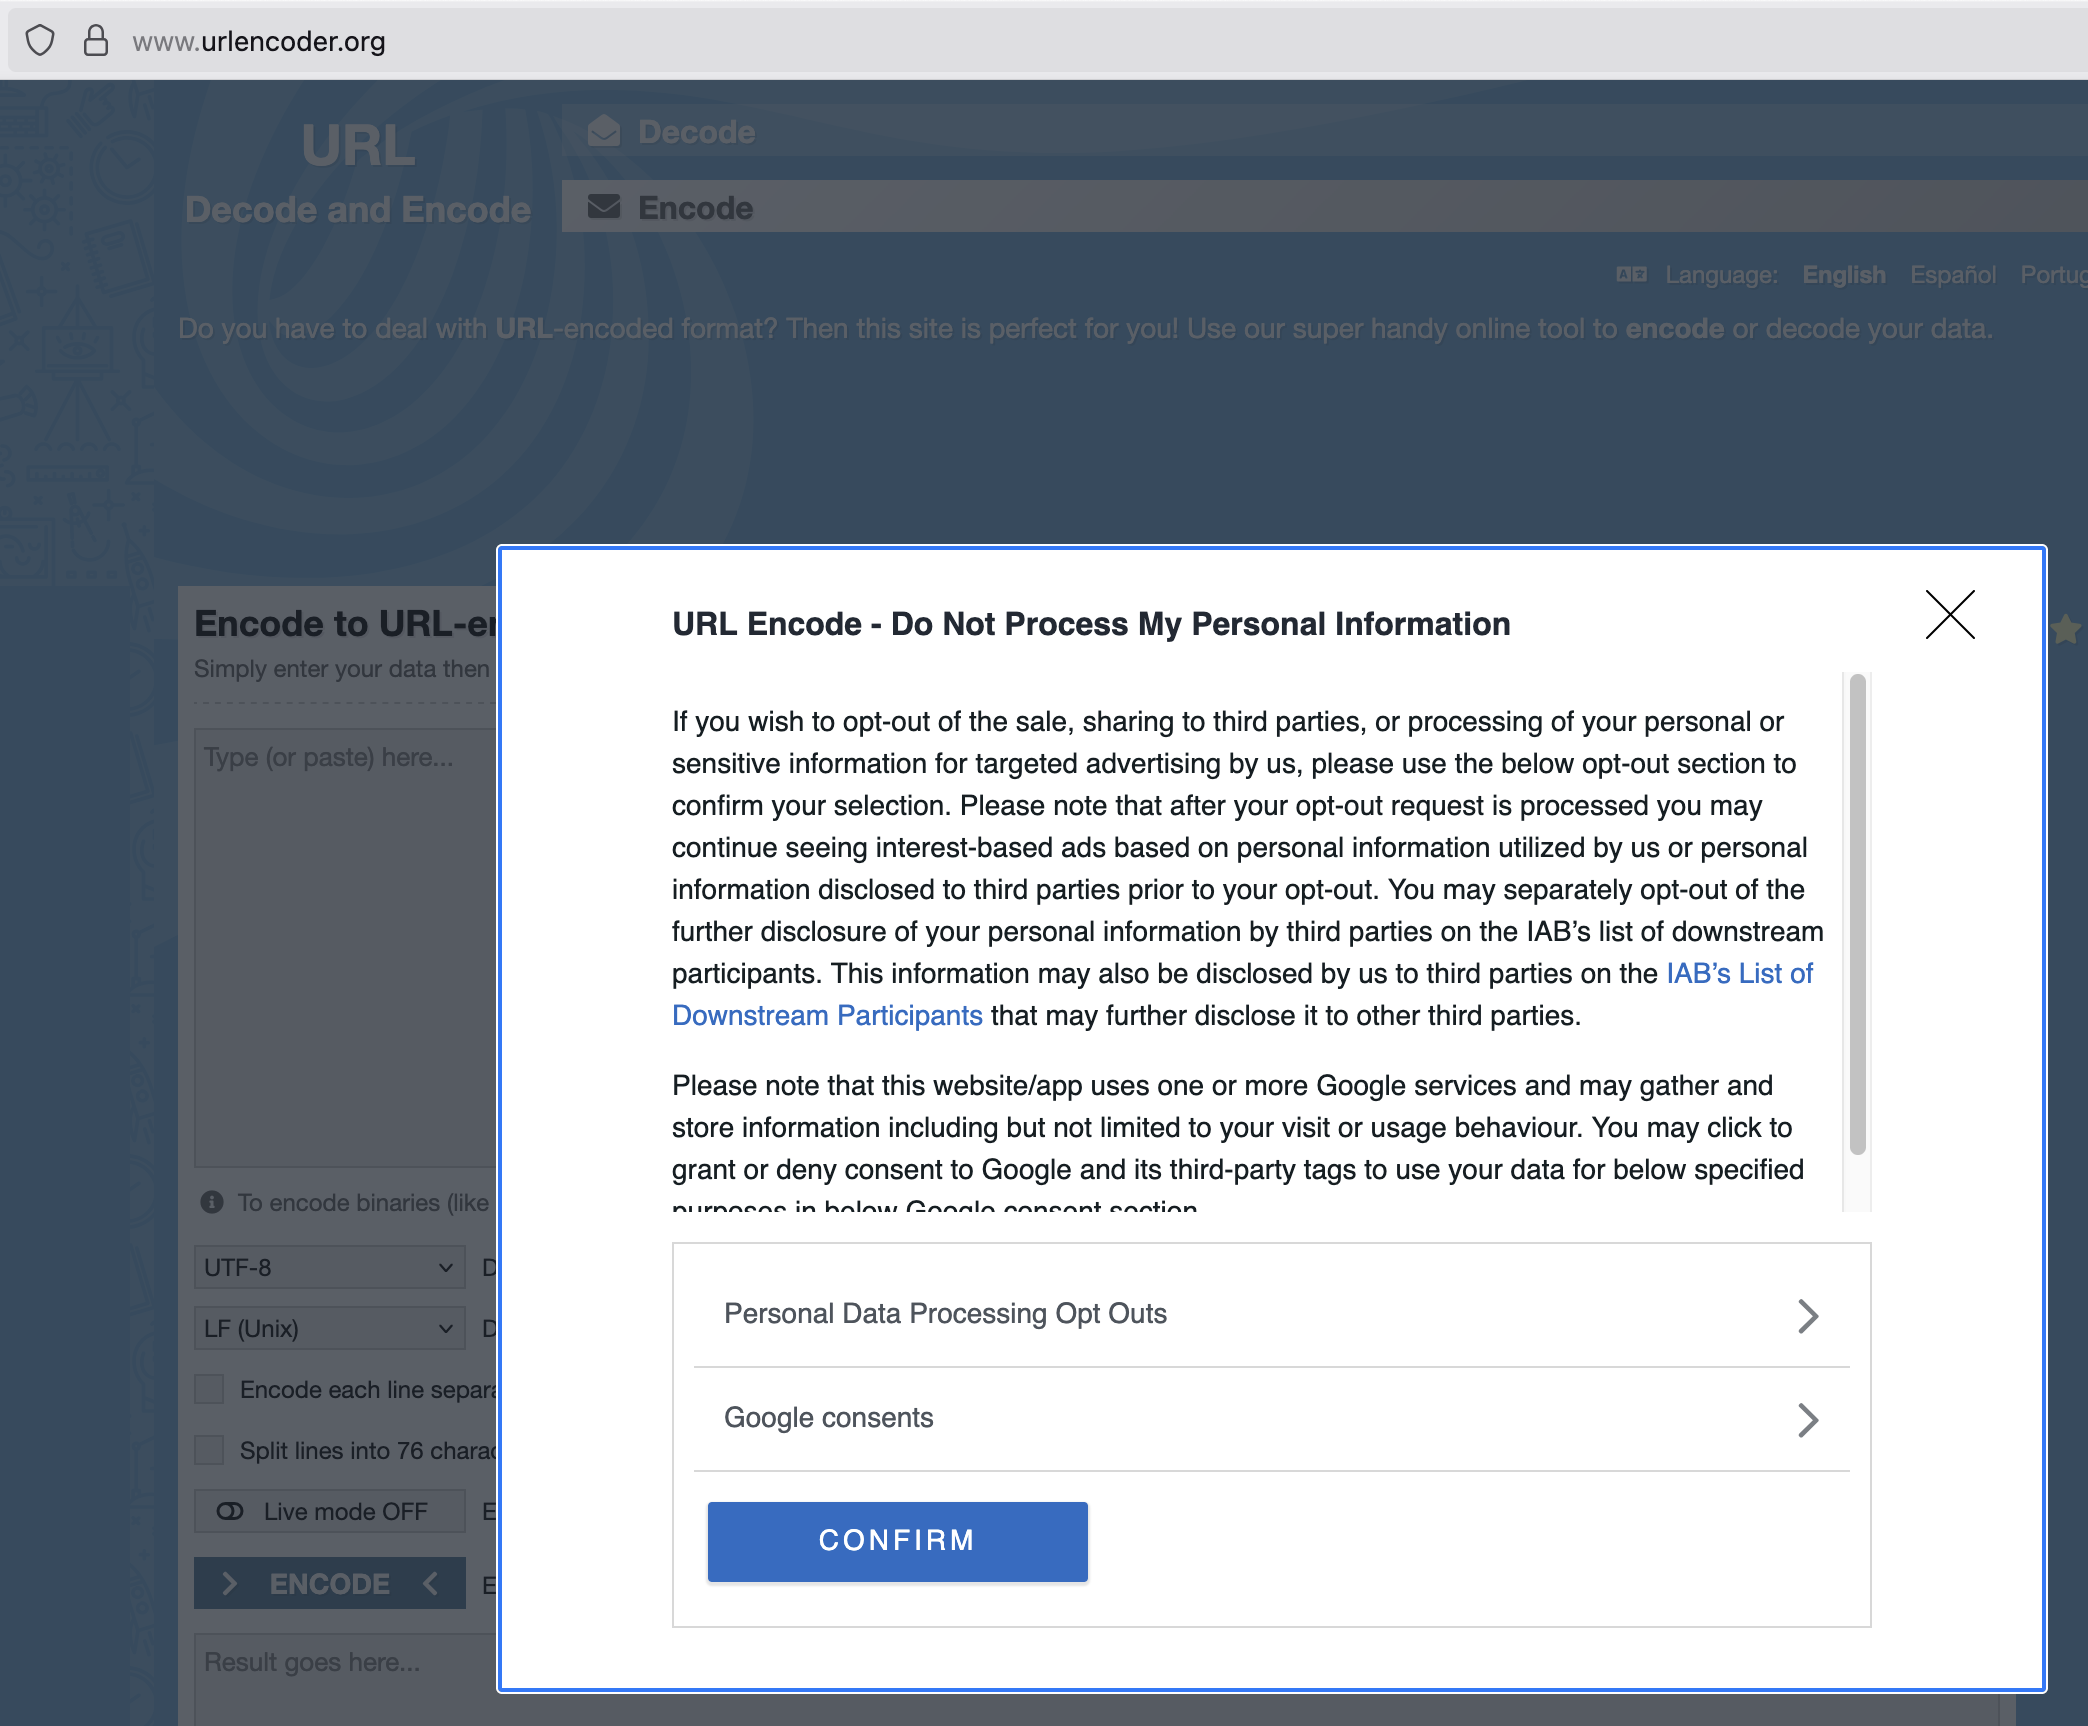The height and width of the screenshot is (1726, 2088).
Task: Select the Español language option
Action: pyautogui.click(x=1952, y=274)
